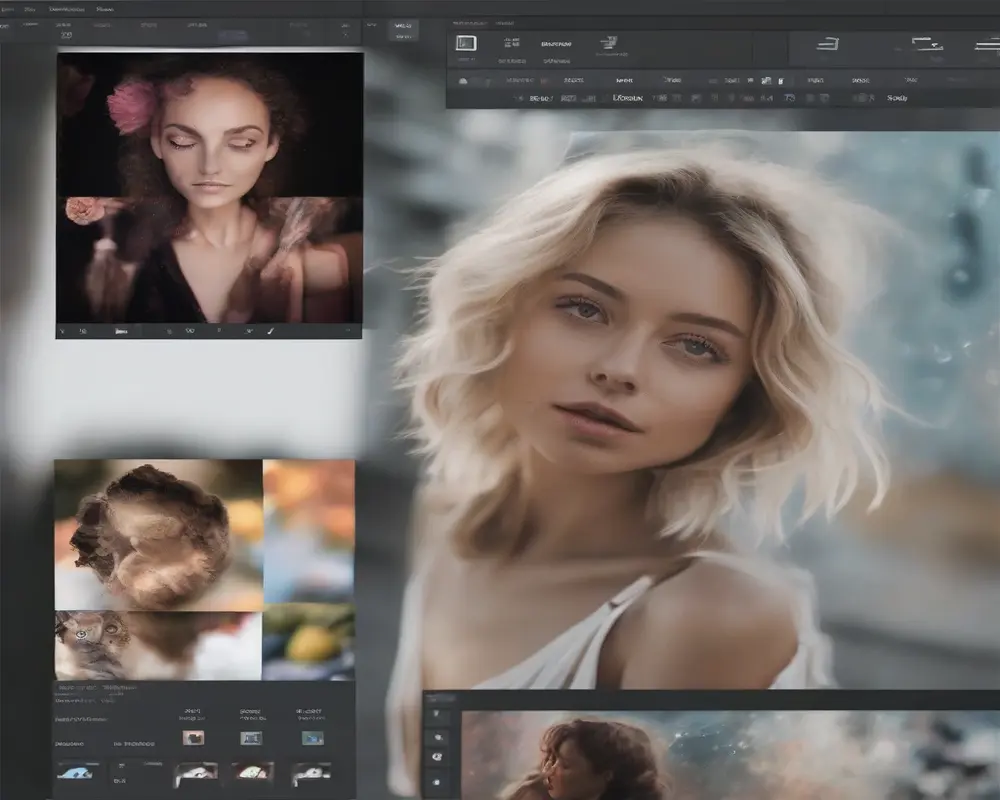This screenshot has height=800, width=1000.
Task: Open the flower-haired woman portrait preview
Action: pos(209,188)
